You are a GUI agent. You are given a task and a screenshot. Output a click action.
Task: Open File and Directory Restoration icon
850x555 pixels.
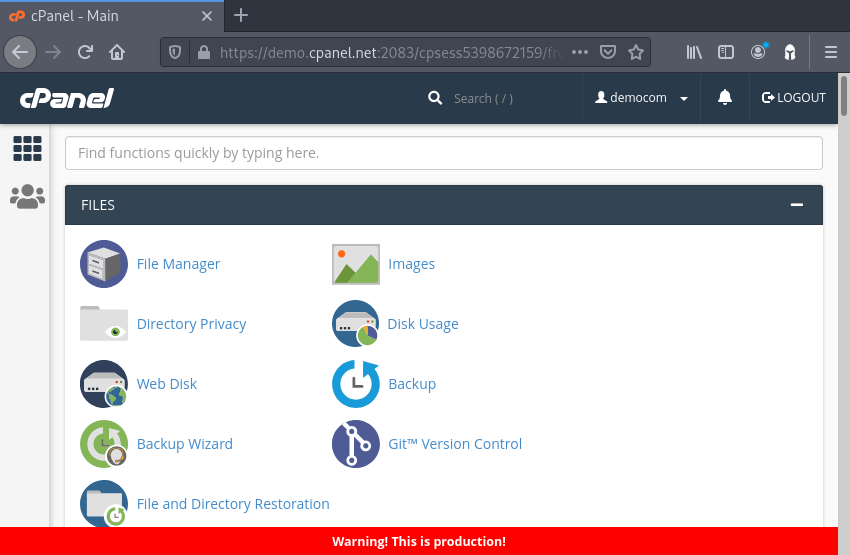pos(104,504)
